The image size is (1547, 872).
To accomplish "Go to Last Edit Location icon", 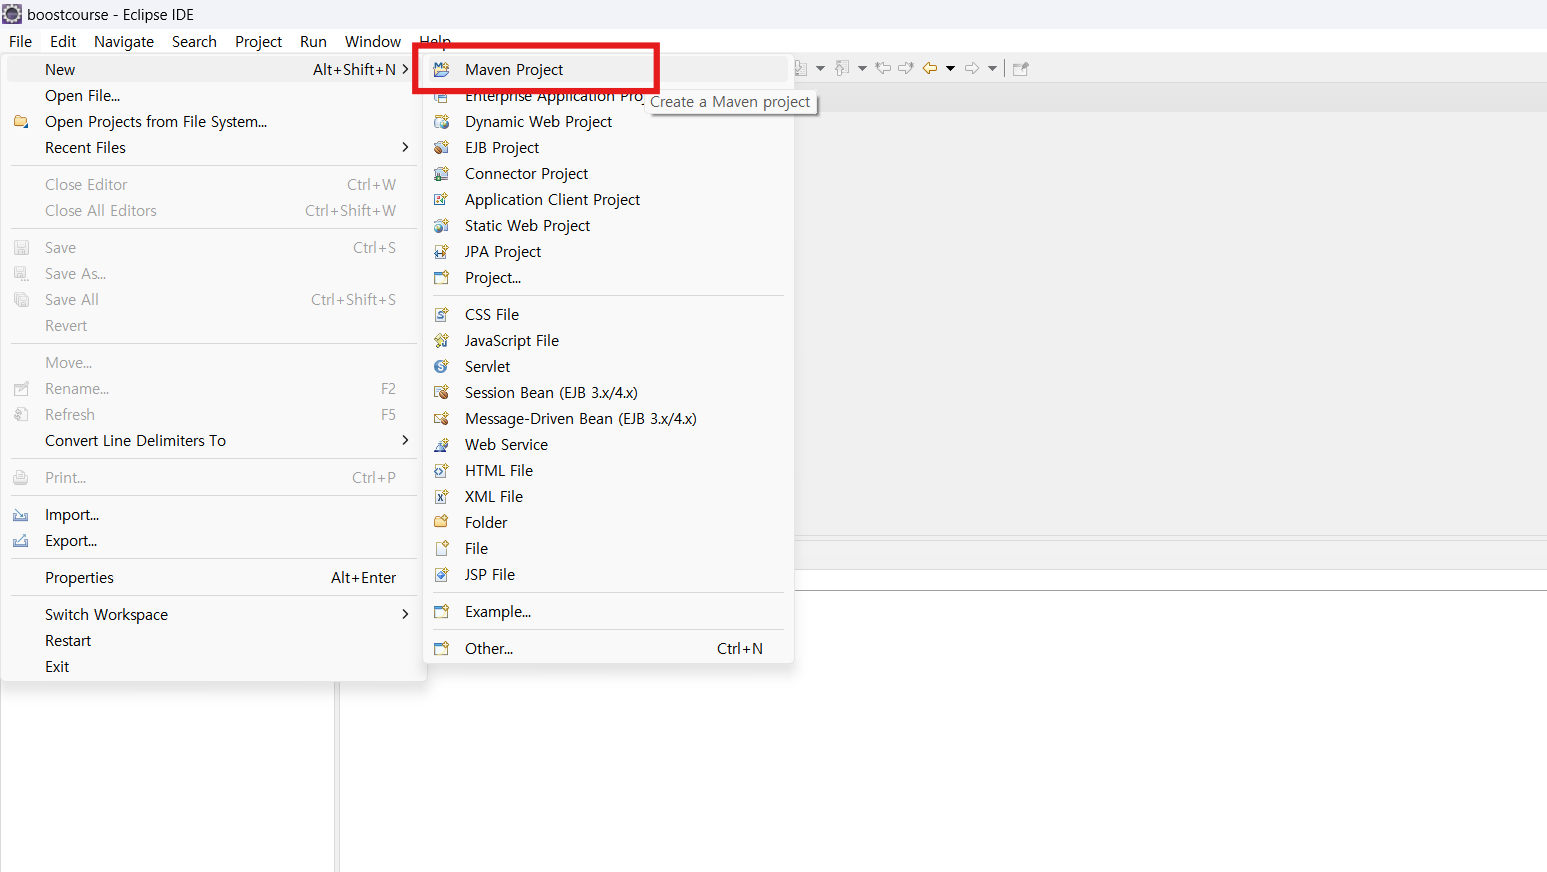I will [883, 68].
